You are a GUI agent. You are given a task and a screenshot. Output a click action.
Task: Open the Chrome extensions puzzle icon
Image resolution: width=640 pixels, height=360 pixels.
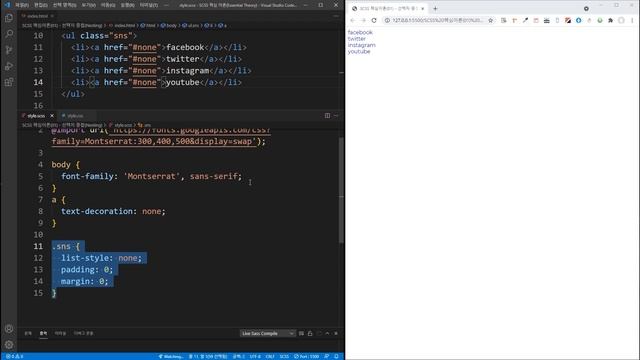tap(610, 20)
